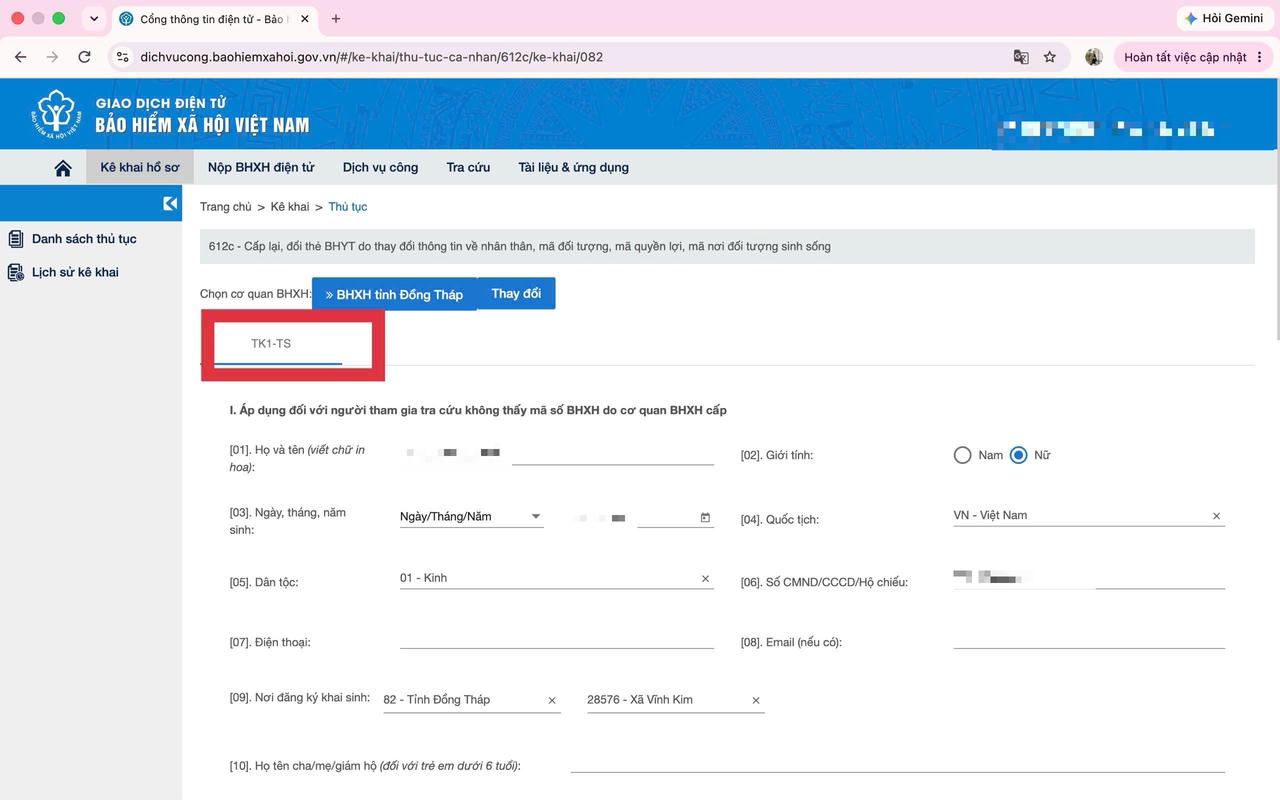Focus the Họ tên cha/mẹ/giám hộ field
The height and width of the screenshot is (800, 1280).
(898, 764)
